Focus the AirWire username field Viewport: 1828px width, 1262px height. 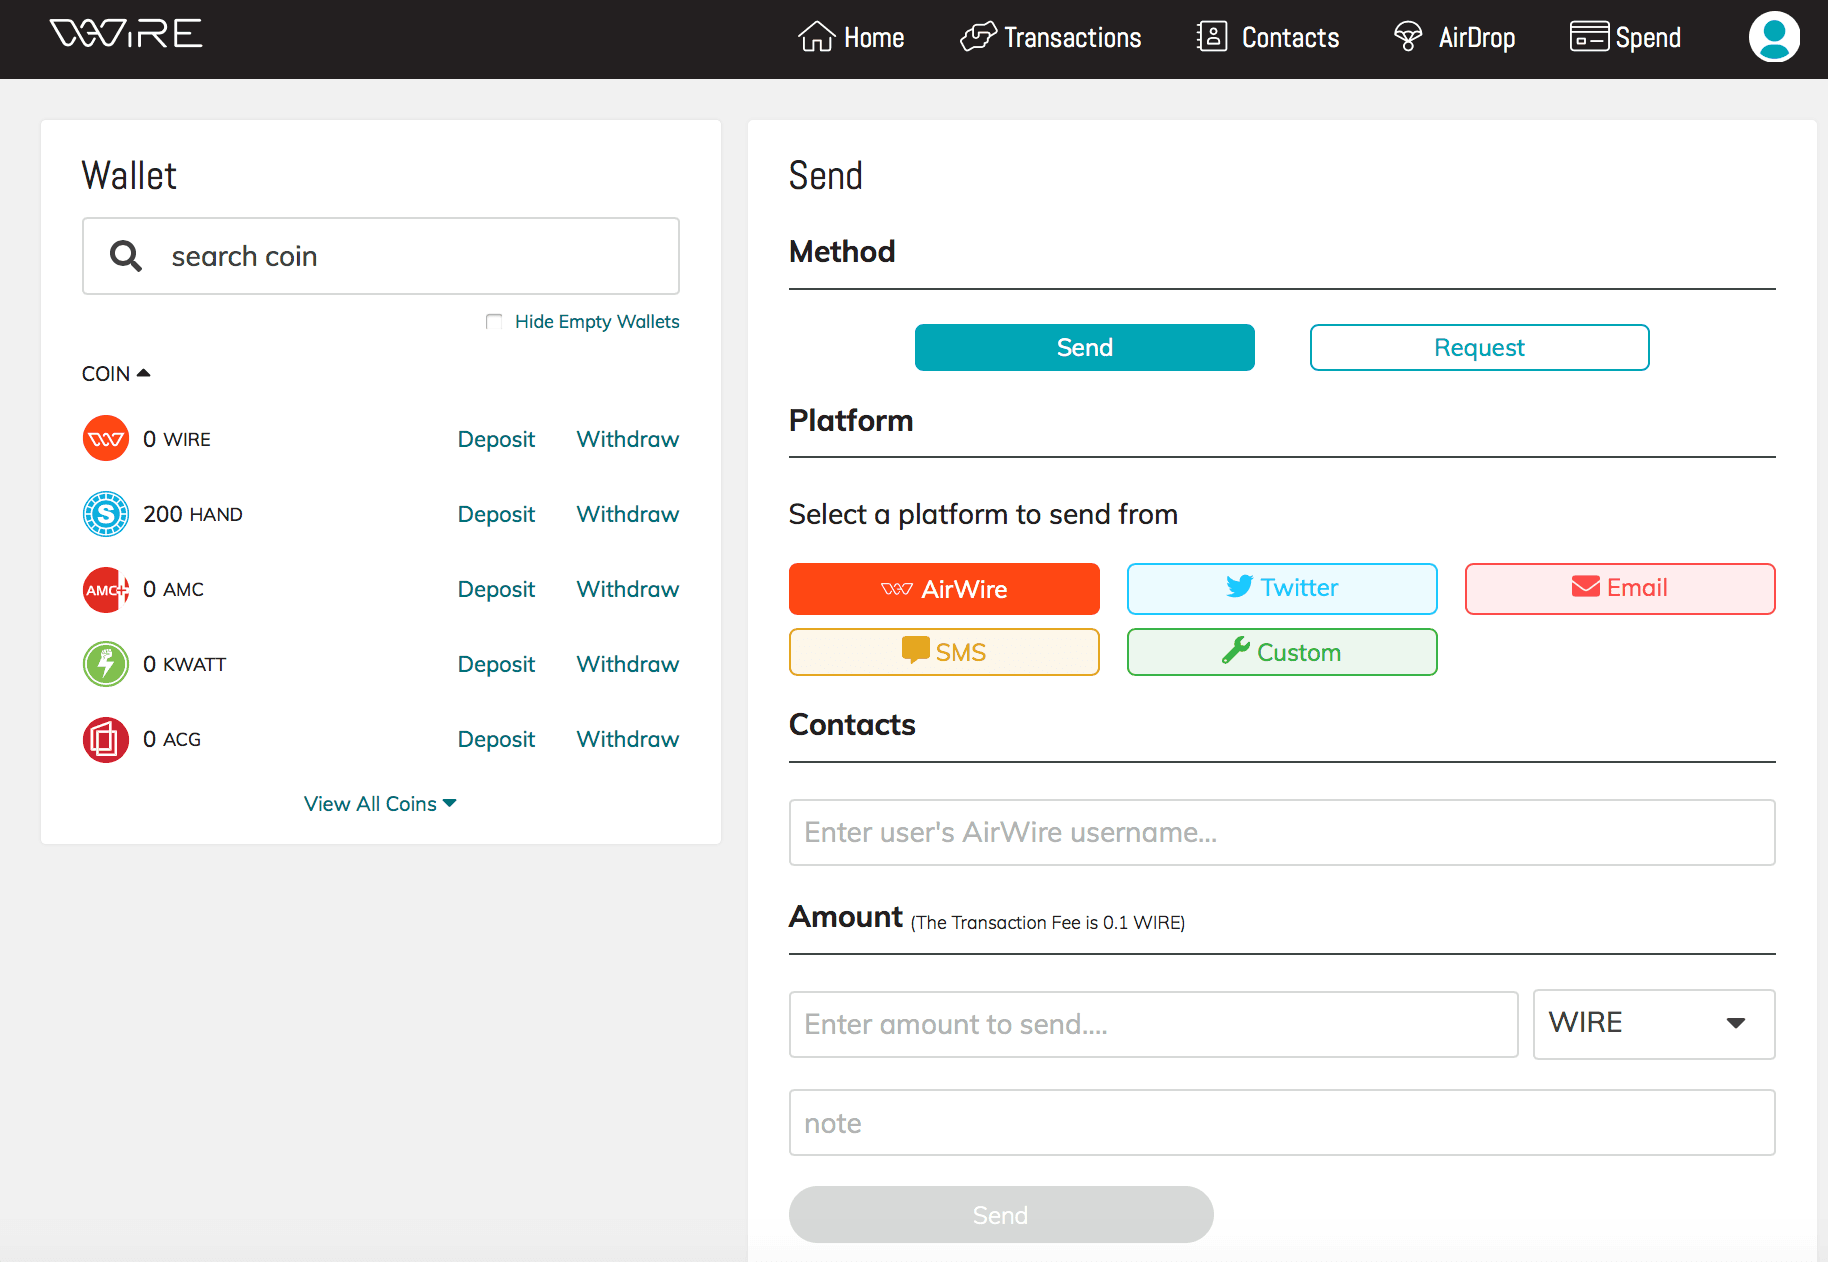point(1282,832)
